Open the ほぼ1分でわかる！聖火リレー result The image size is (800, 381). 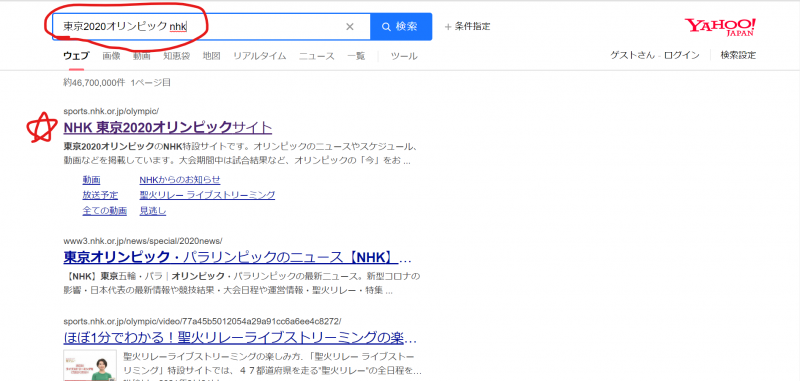pos(240,338)
